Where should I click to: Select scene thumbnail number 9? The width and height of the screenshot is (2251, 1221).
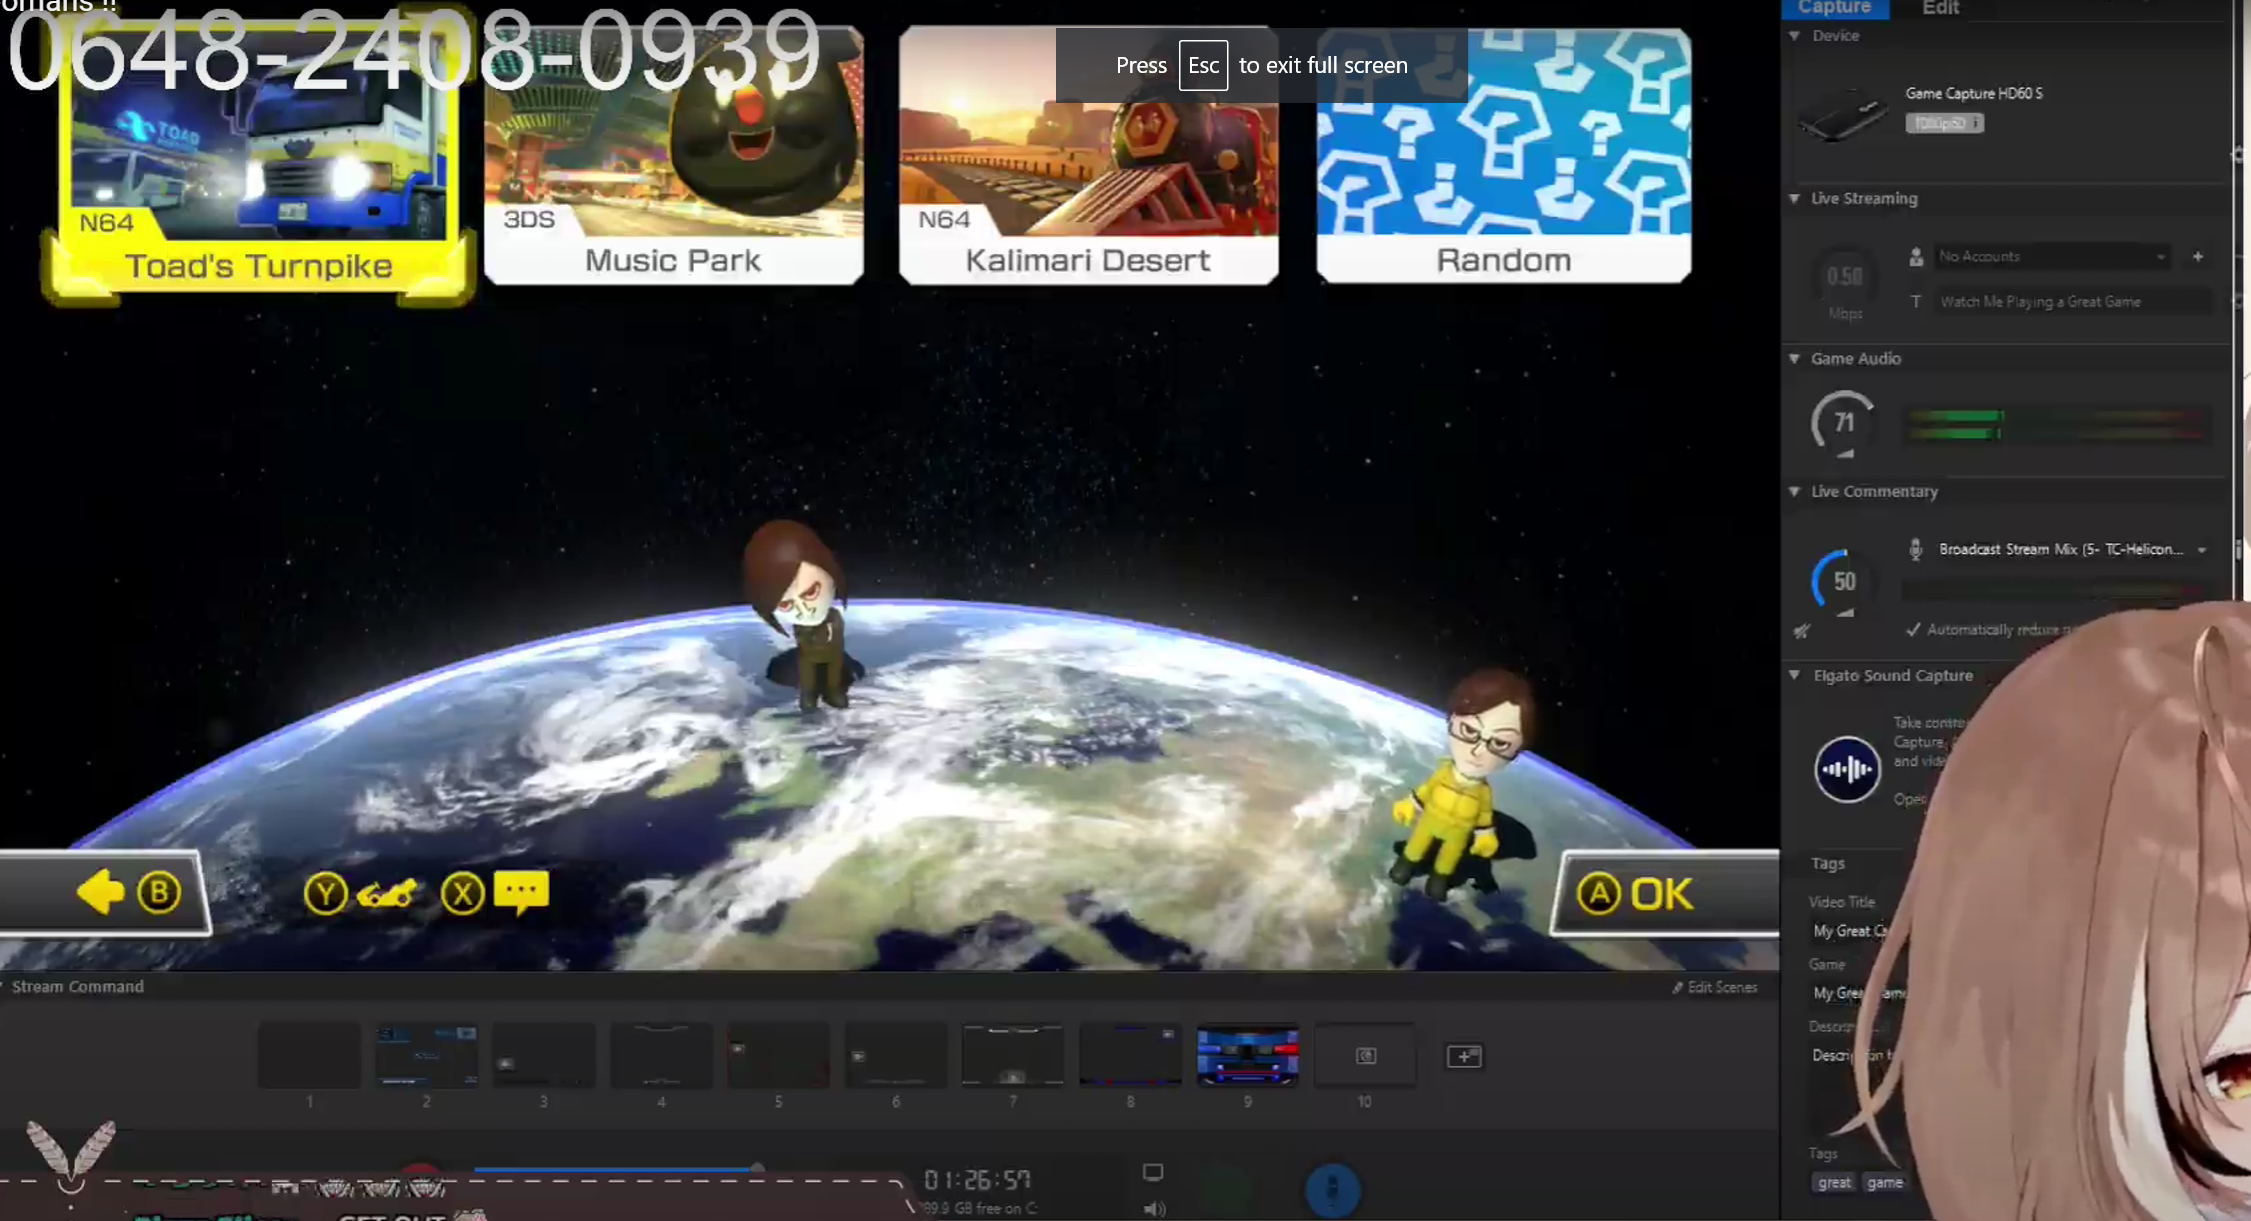click(x=1247, y=1056)
